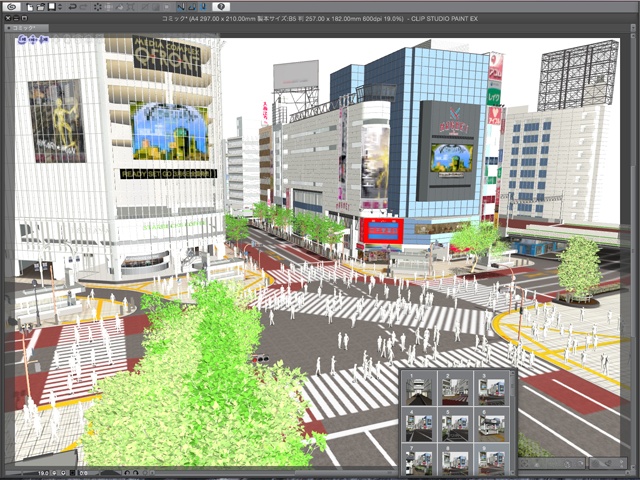Select the 3D camera pan manipulator icon

click(33, 40)
